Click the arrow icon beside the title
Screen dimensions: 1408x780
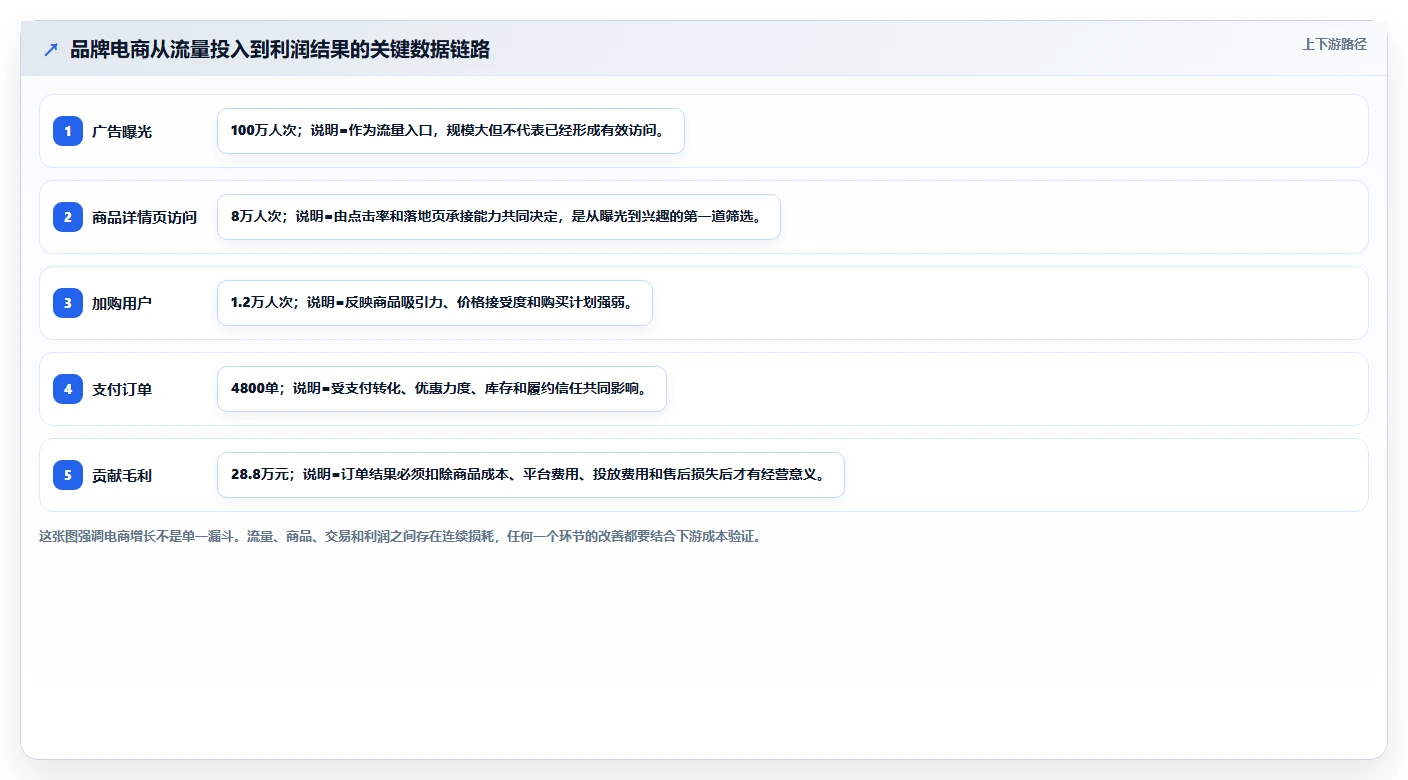click(51, 50)
